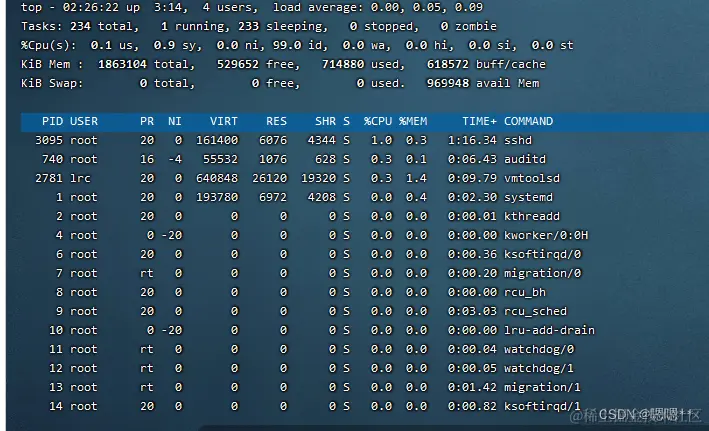Select the VIRT column header
The height and width of the screenshot is (431, 709).
pyautogui.click(x=224, y=121)
